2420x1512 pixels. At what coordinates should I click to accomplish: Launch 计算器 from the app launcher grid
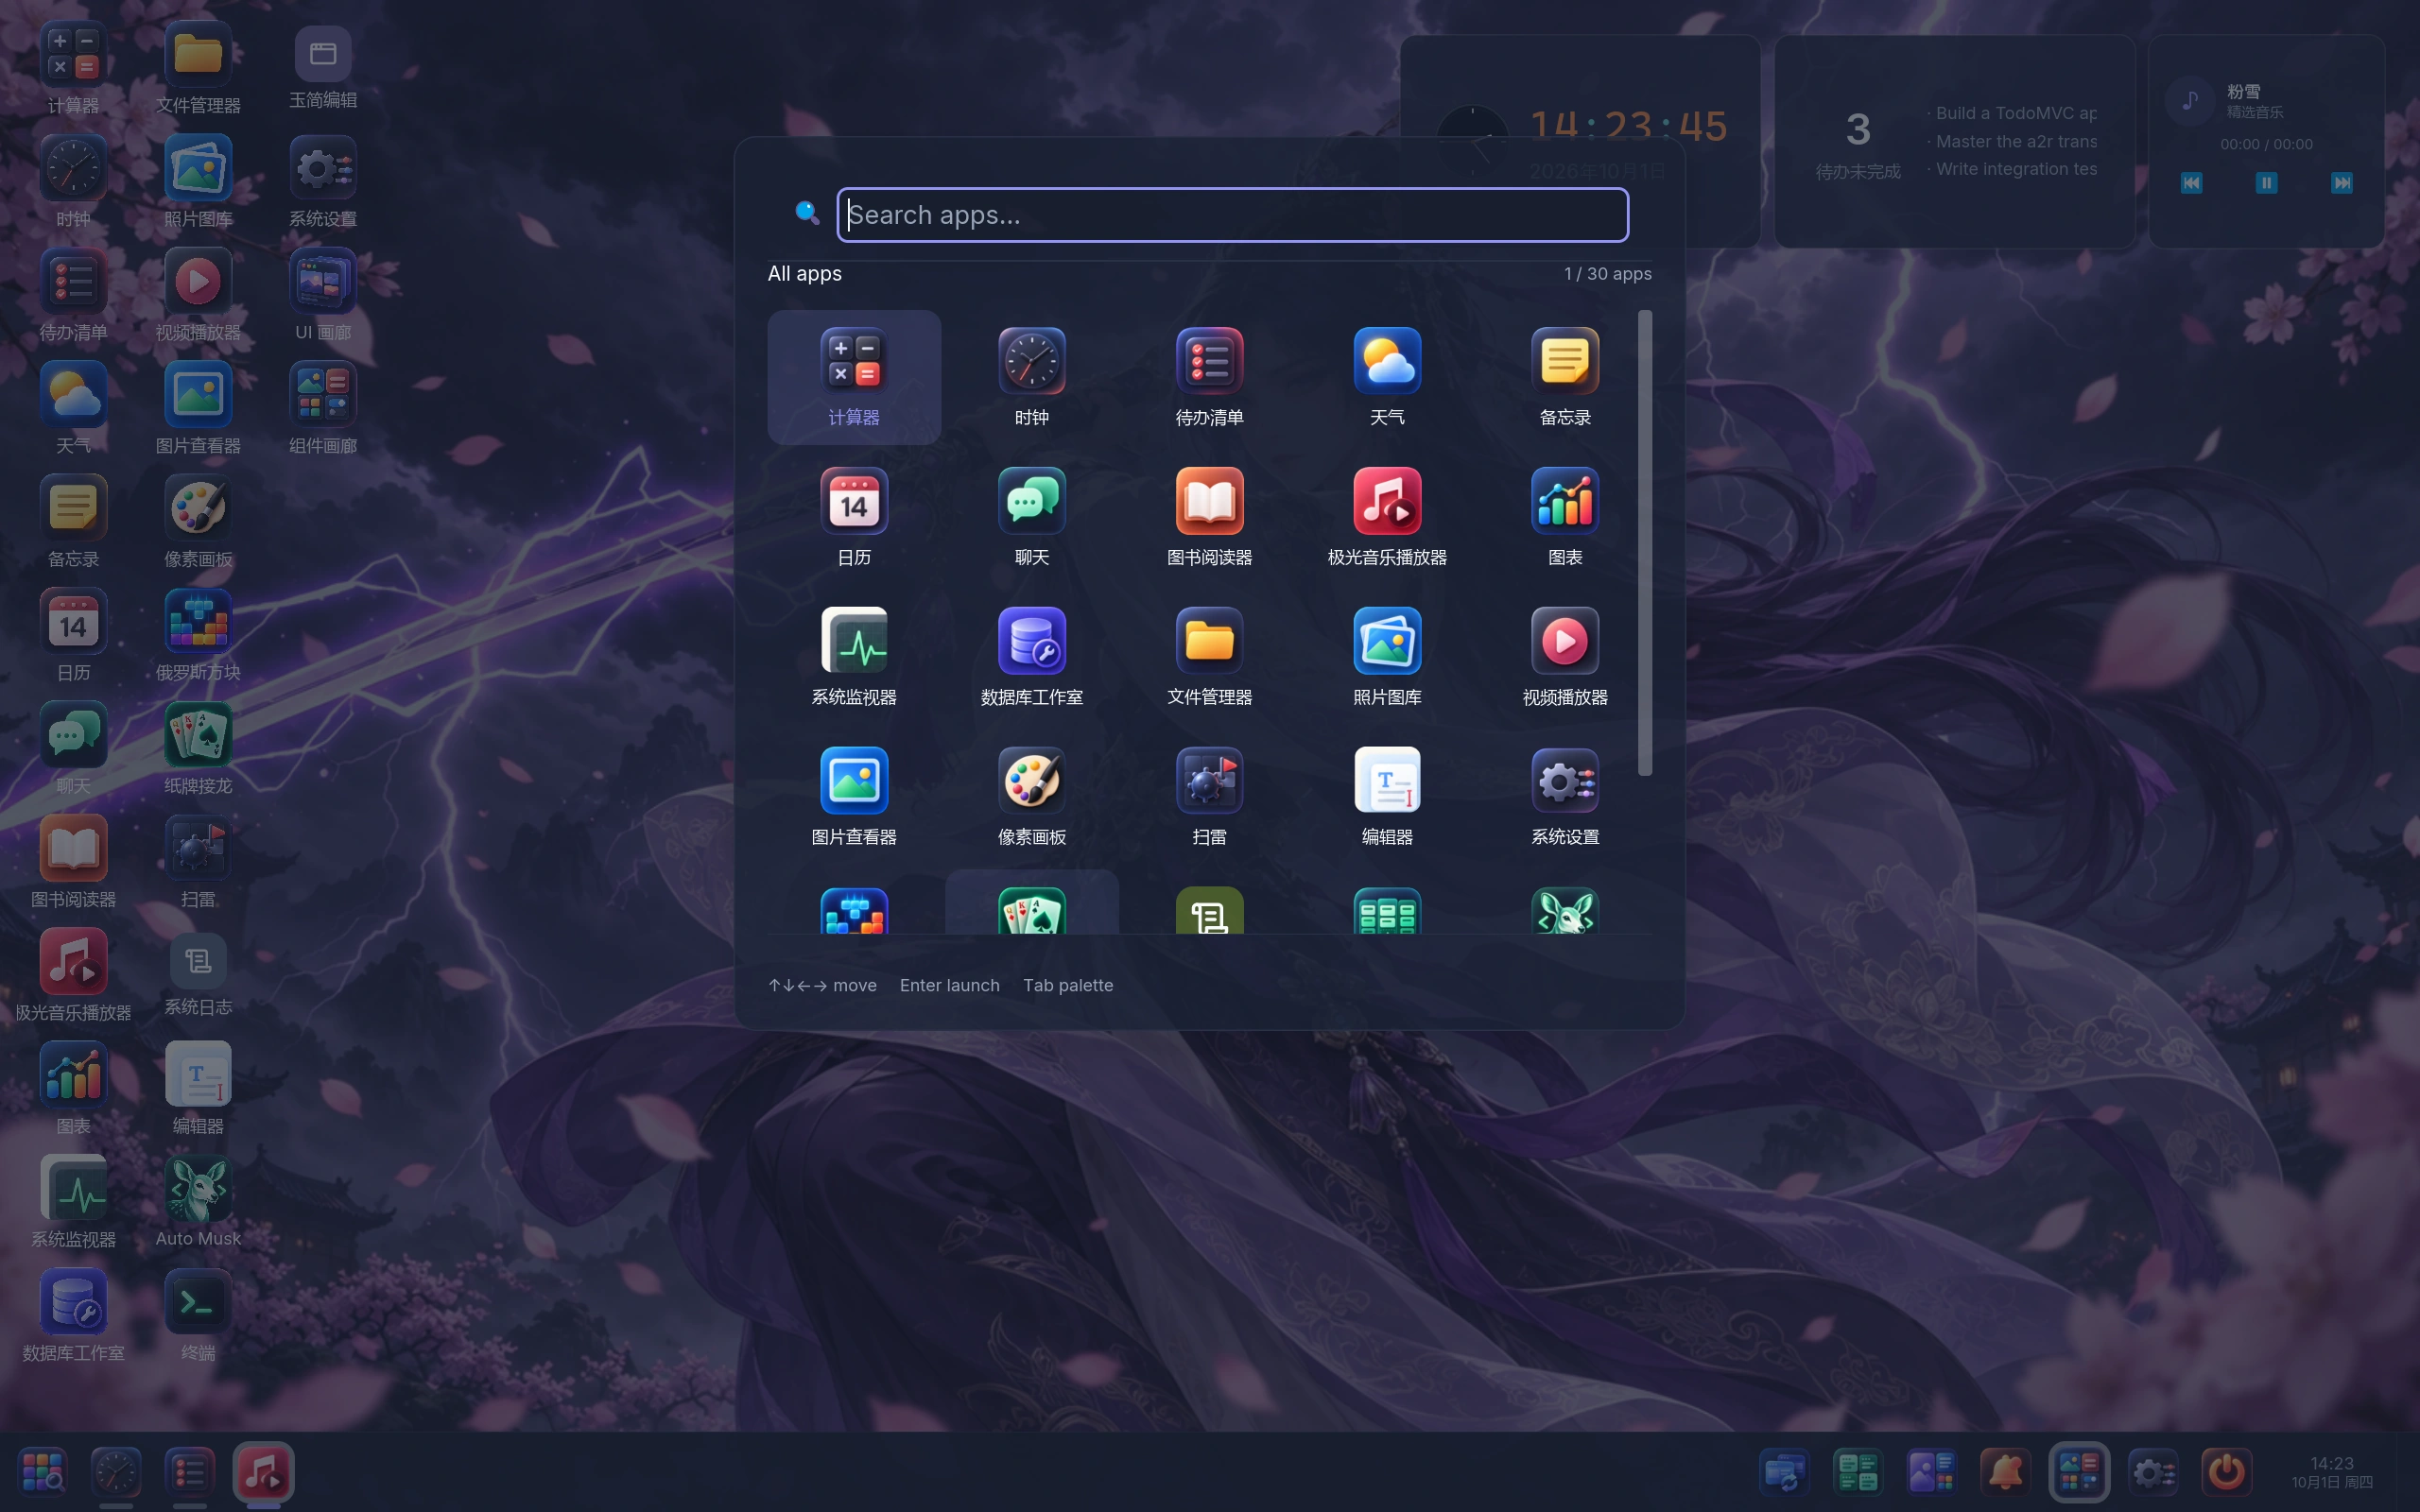[x=854, y=377]
